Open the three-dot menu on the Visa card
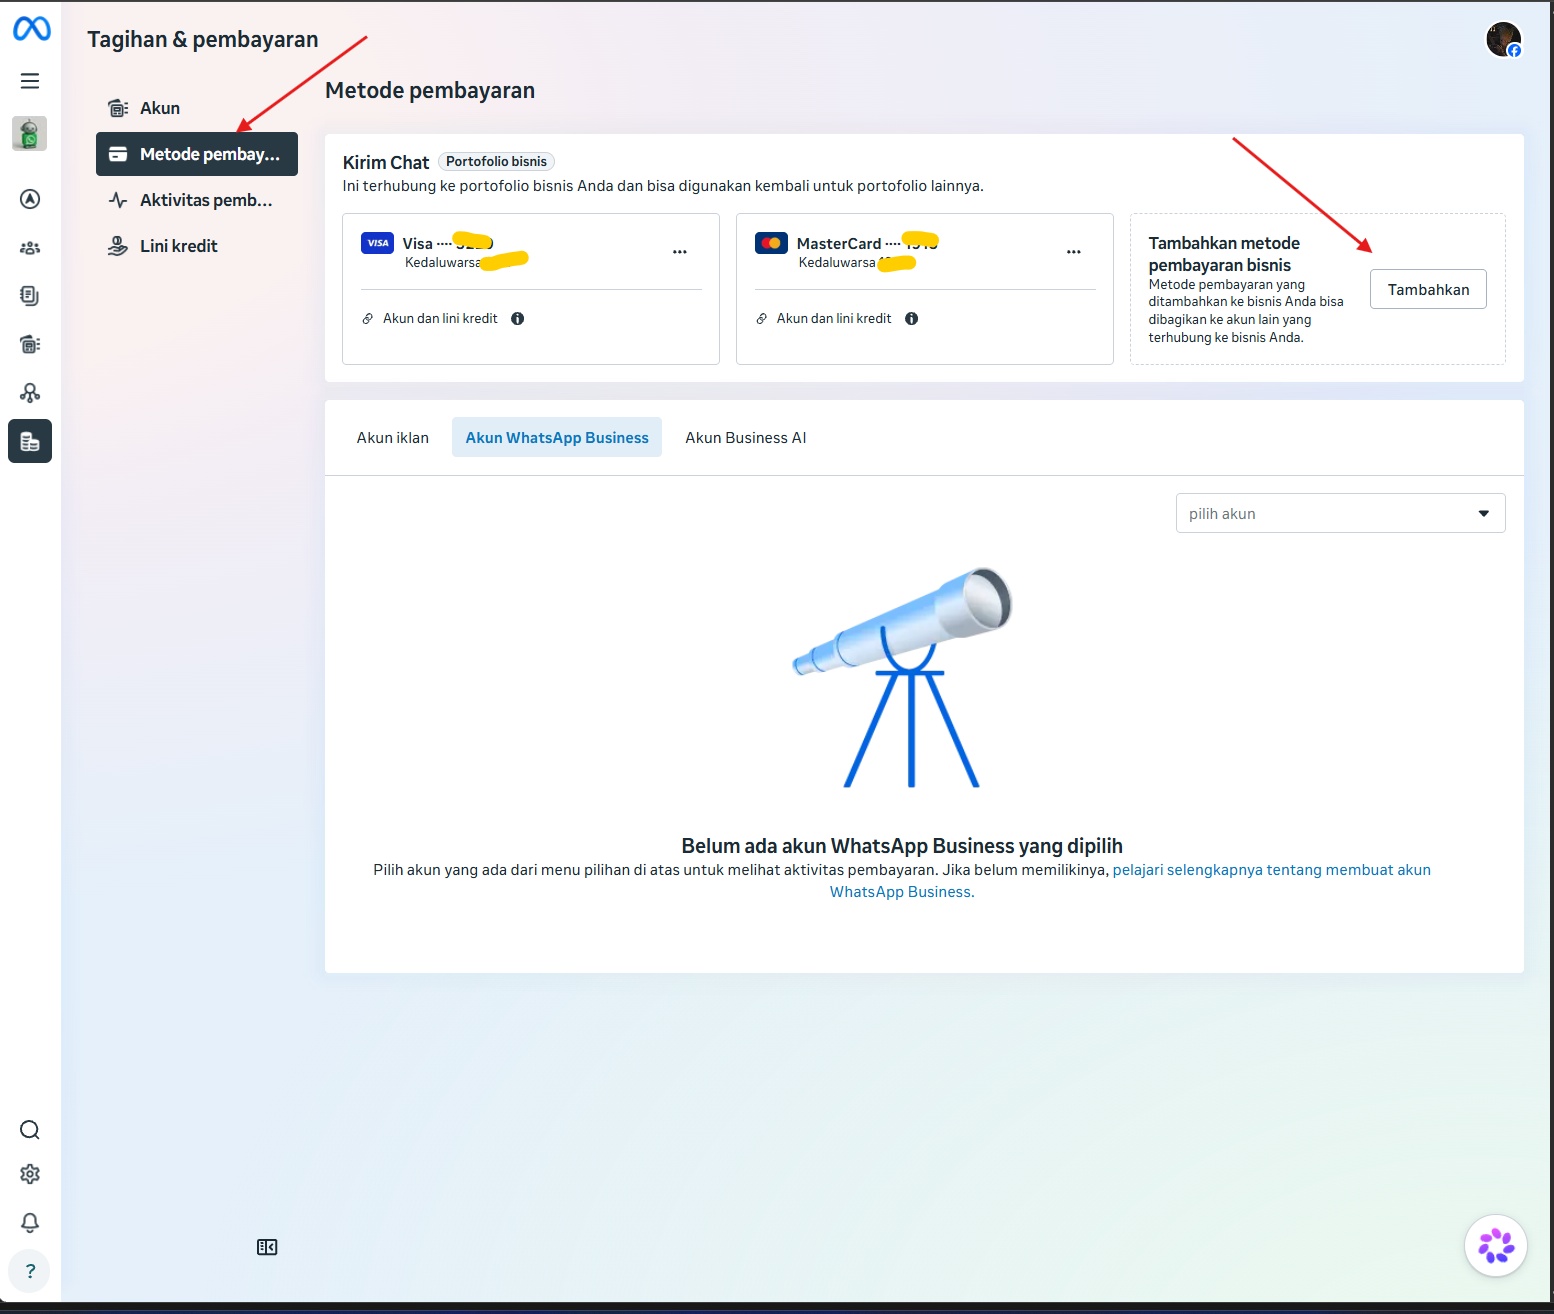 pyautogui.click(x=680, y=252)
